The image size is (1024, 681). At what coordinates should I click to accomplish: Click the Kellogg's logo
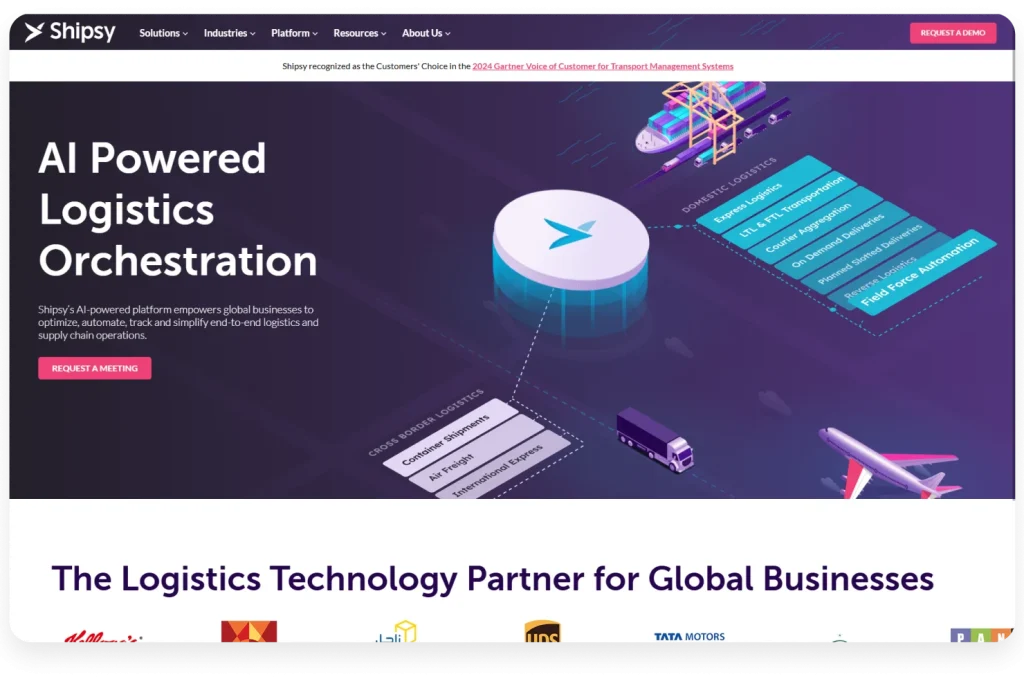click(103, 636)
